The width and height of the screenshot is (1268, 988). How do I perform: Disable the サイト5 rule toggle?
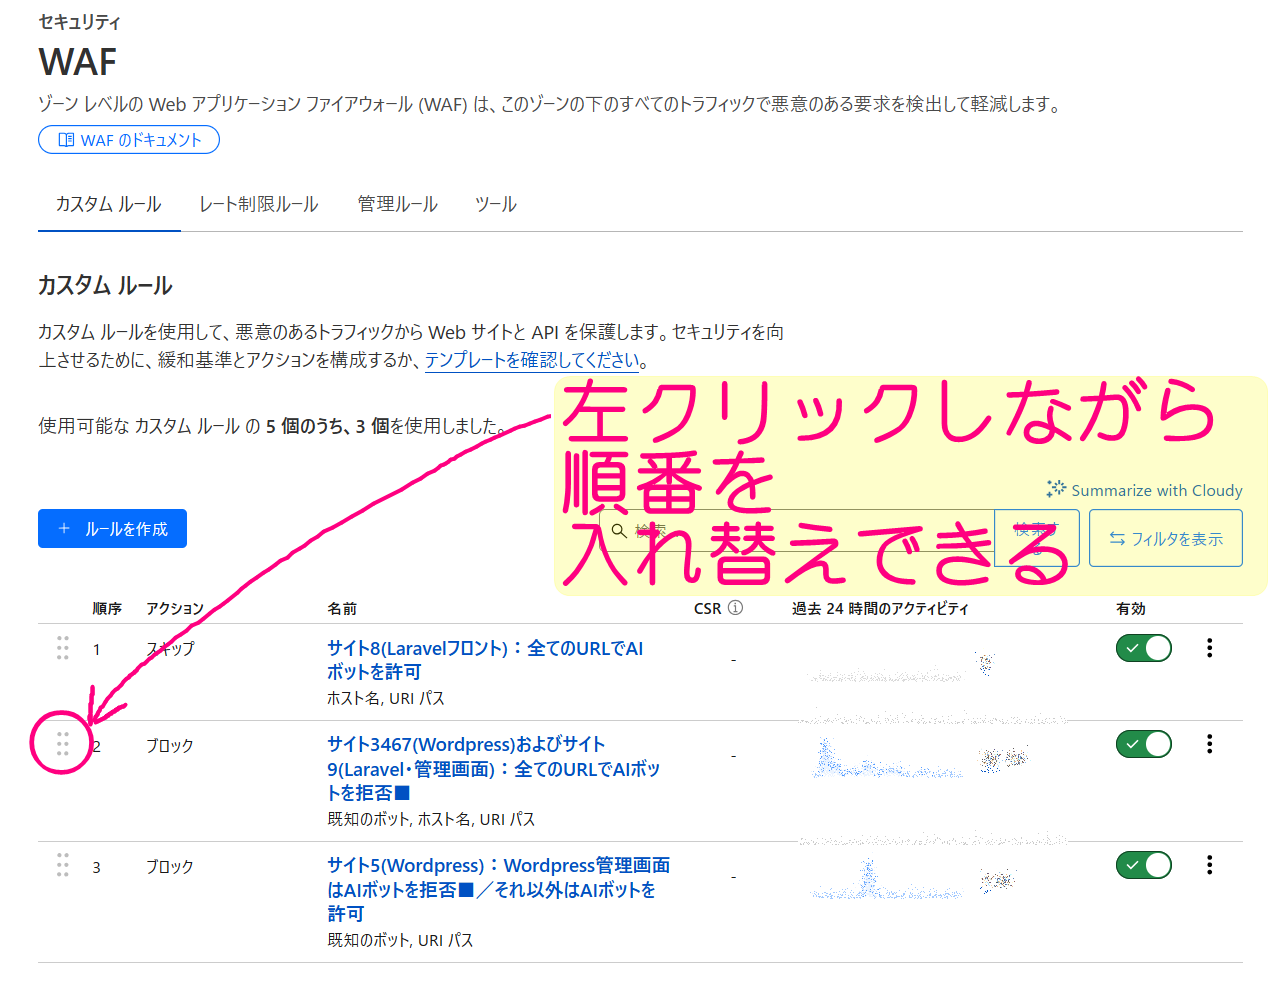pyautogui.click(x=1144, y=865)
